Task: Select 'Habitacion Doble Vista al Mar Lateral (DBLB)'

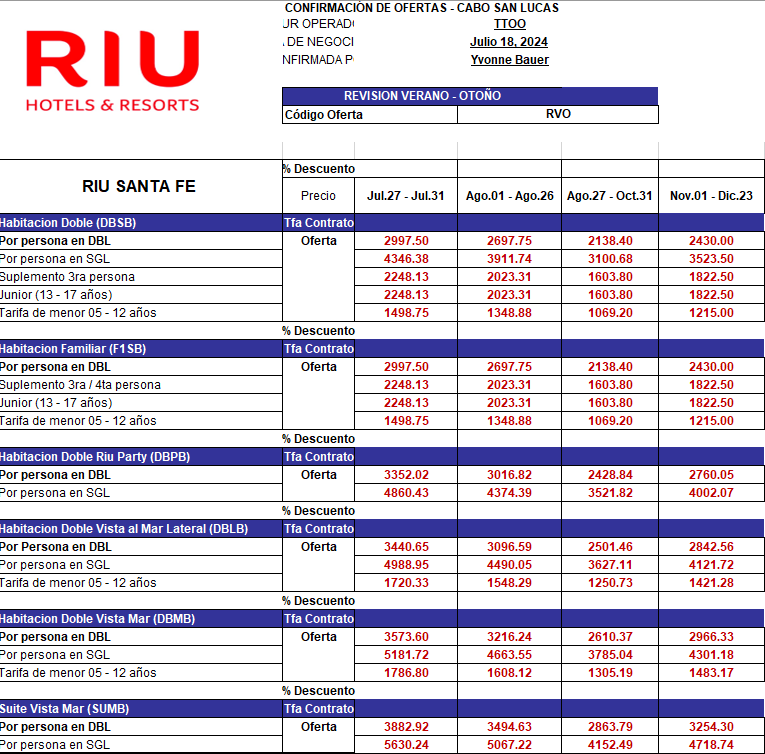Action: pos(141,529)
